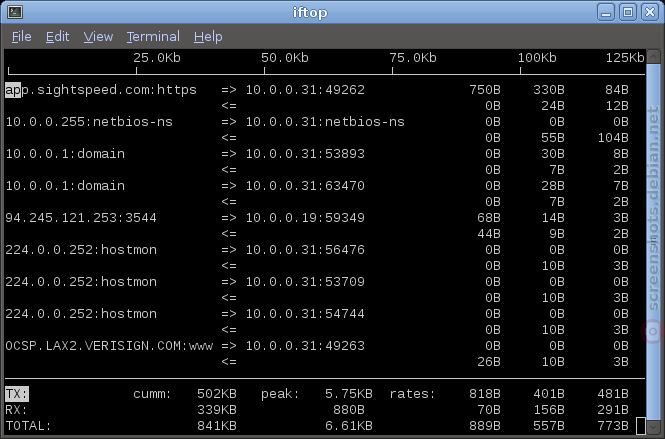This screenshot has width=665, height=439.
Task: Click 94.245.121.253:3544 host entry
Action: tap(81, 218)
